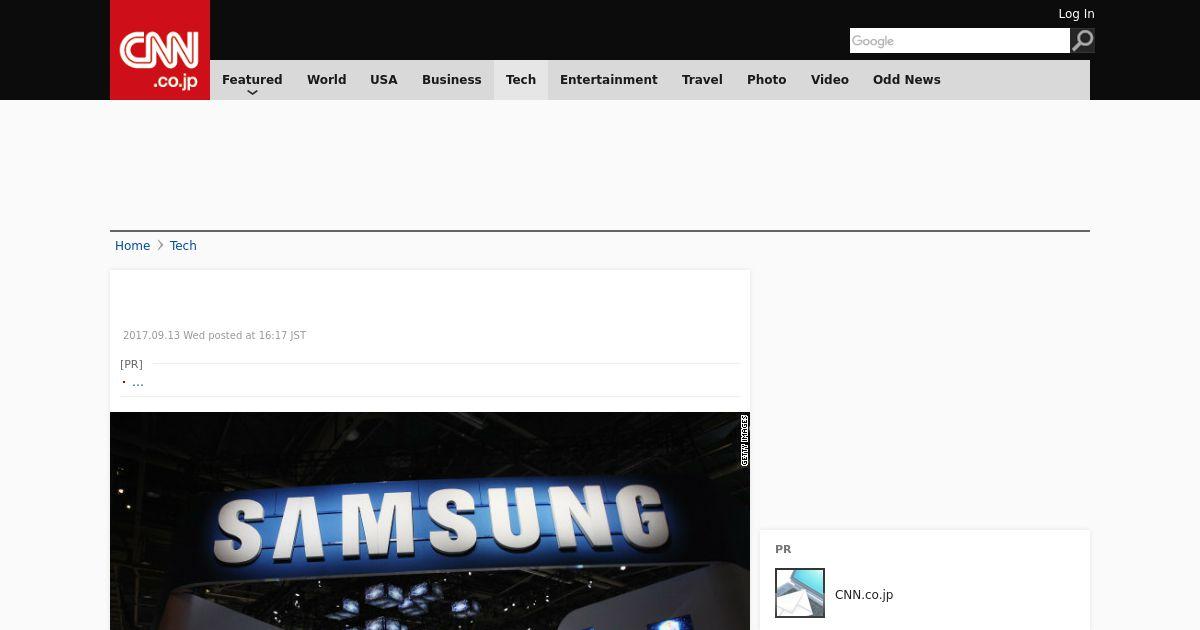Open the Travel section
This screenshot has width=1200, height=630.
point(702,80)
